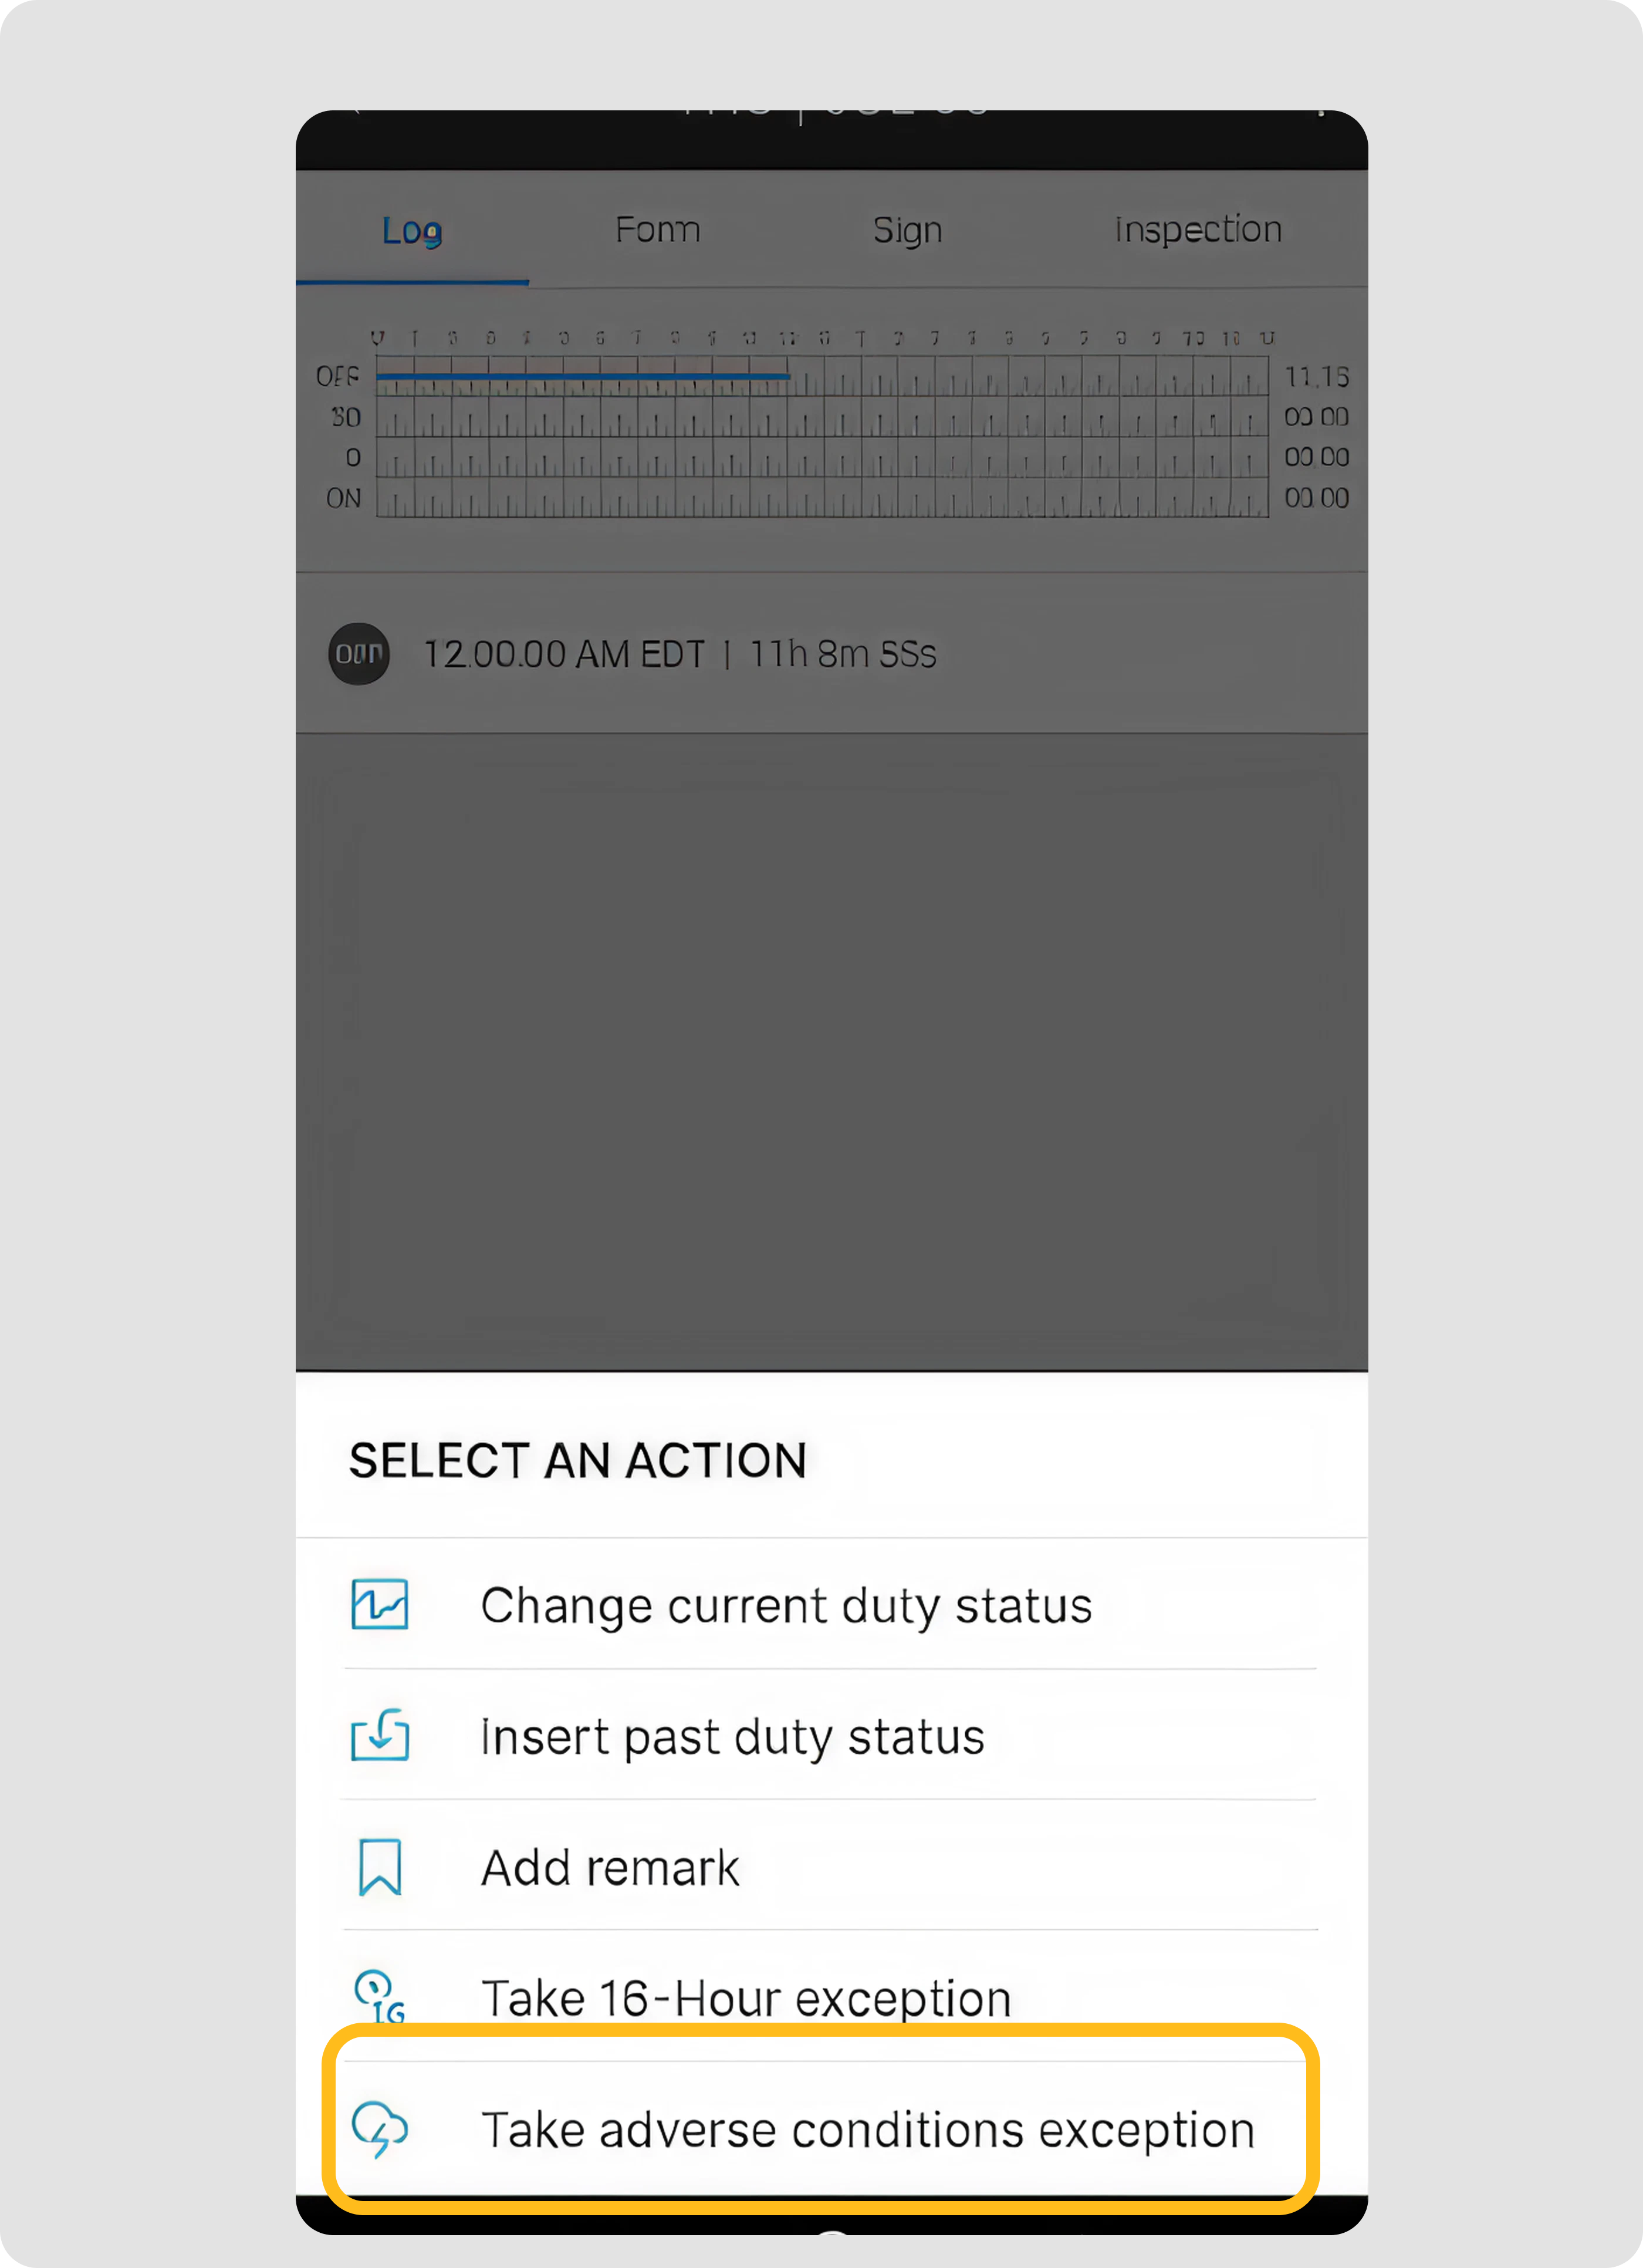
Task: Select "Insert past duty status" text
Action: point(732,1737)
